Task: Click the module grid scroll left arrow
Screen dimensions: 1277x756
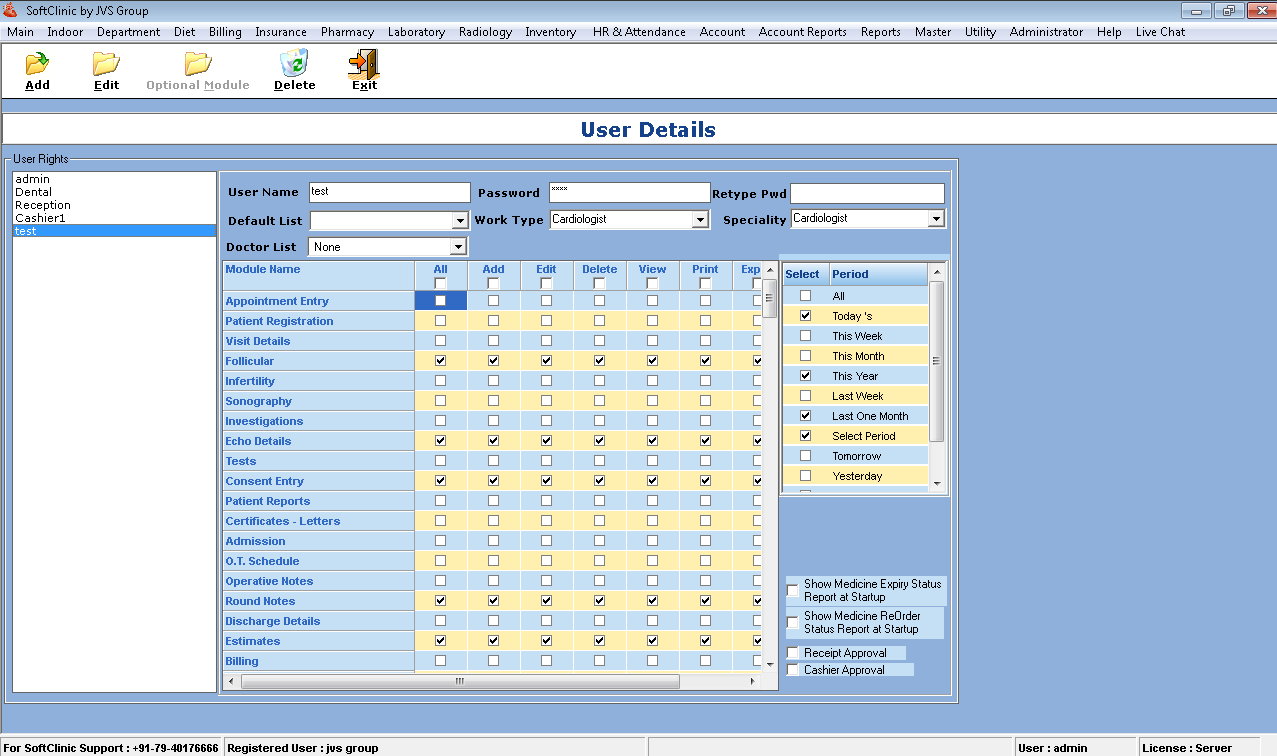Action: [230, 681]
